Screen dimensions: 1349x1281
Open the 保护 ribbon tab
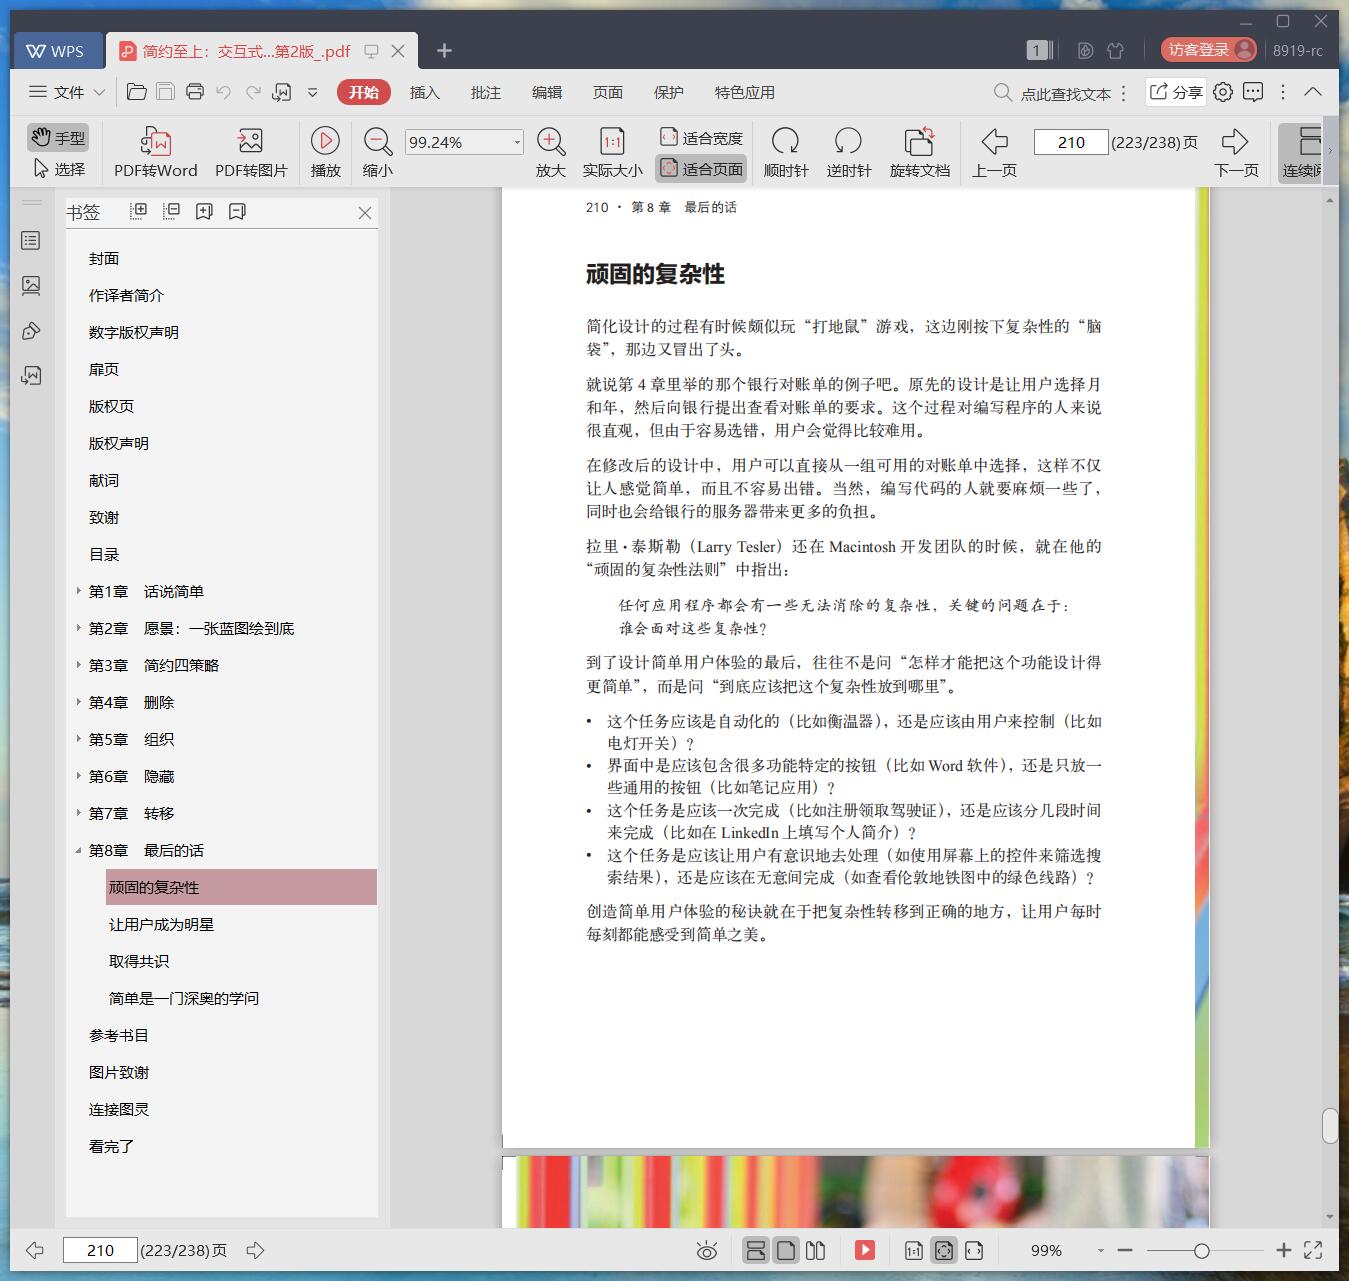[668, 92]
